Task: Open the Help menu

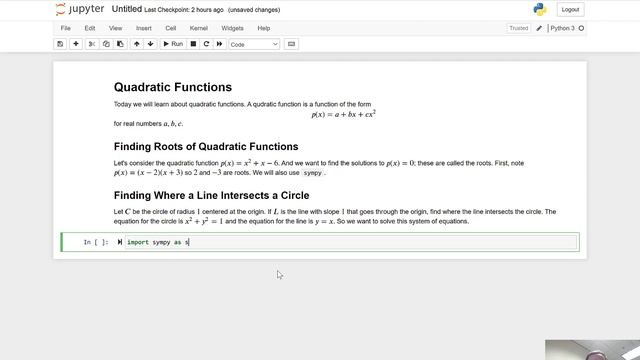Action: click(264, 28)
